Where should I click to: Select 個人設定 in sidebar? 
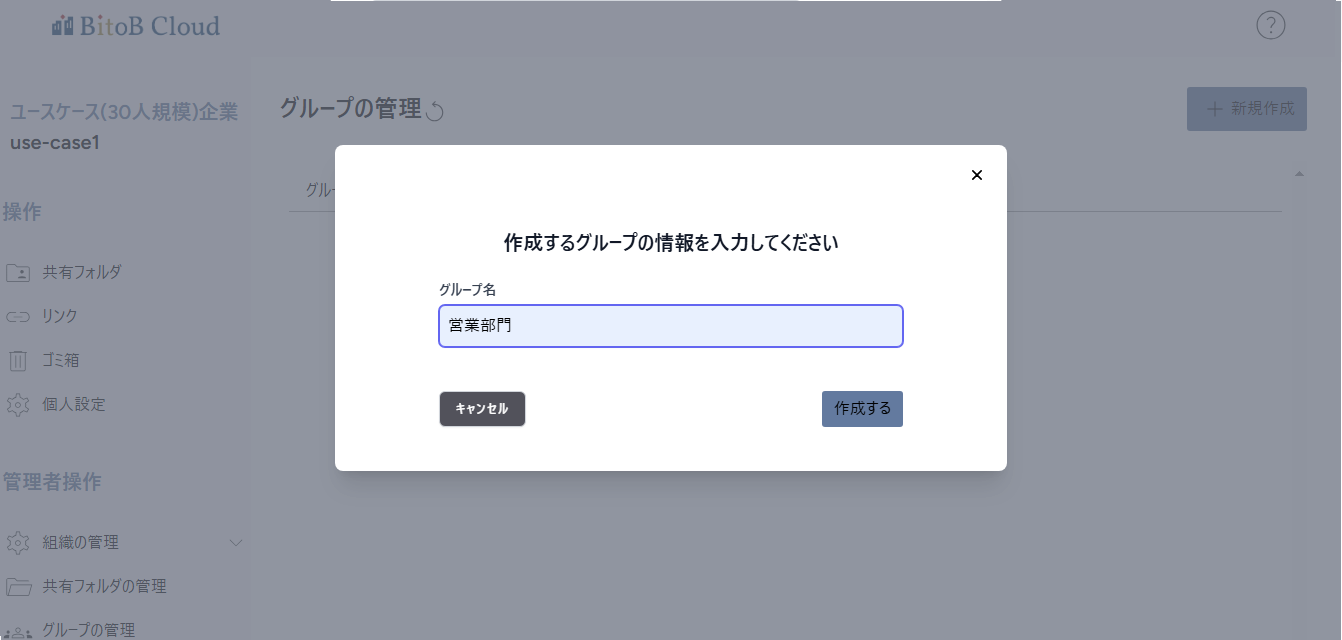pyautogui.click(x=74, y=404)
